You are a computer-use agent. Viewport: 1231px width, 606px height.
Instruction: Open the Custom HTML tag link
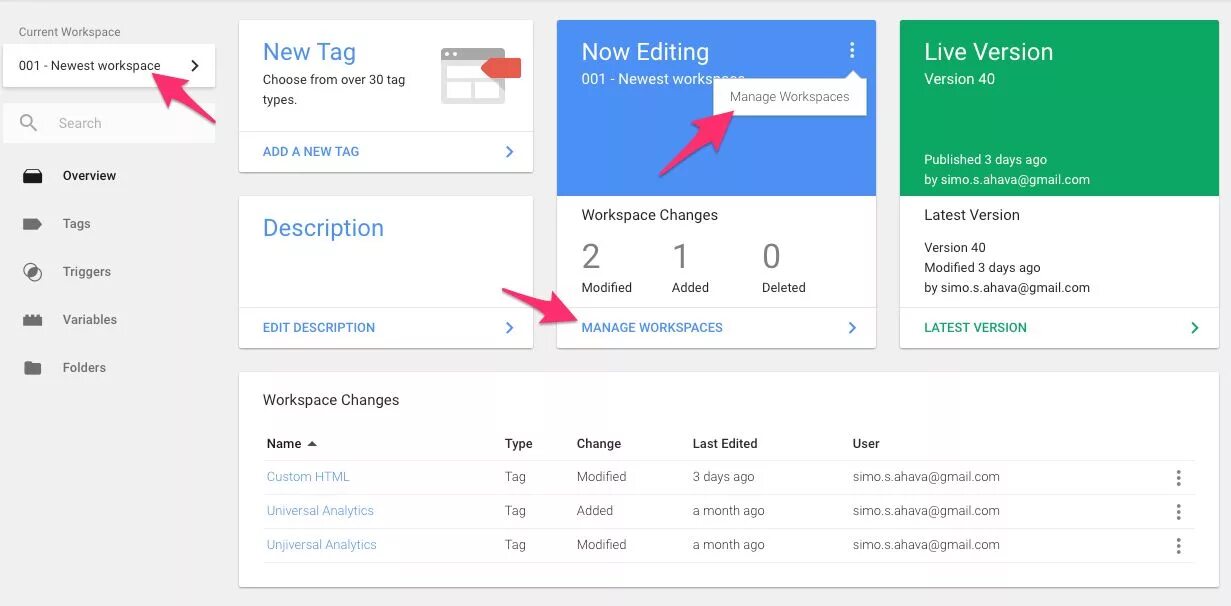point(308,477)
